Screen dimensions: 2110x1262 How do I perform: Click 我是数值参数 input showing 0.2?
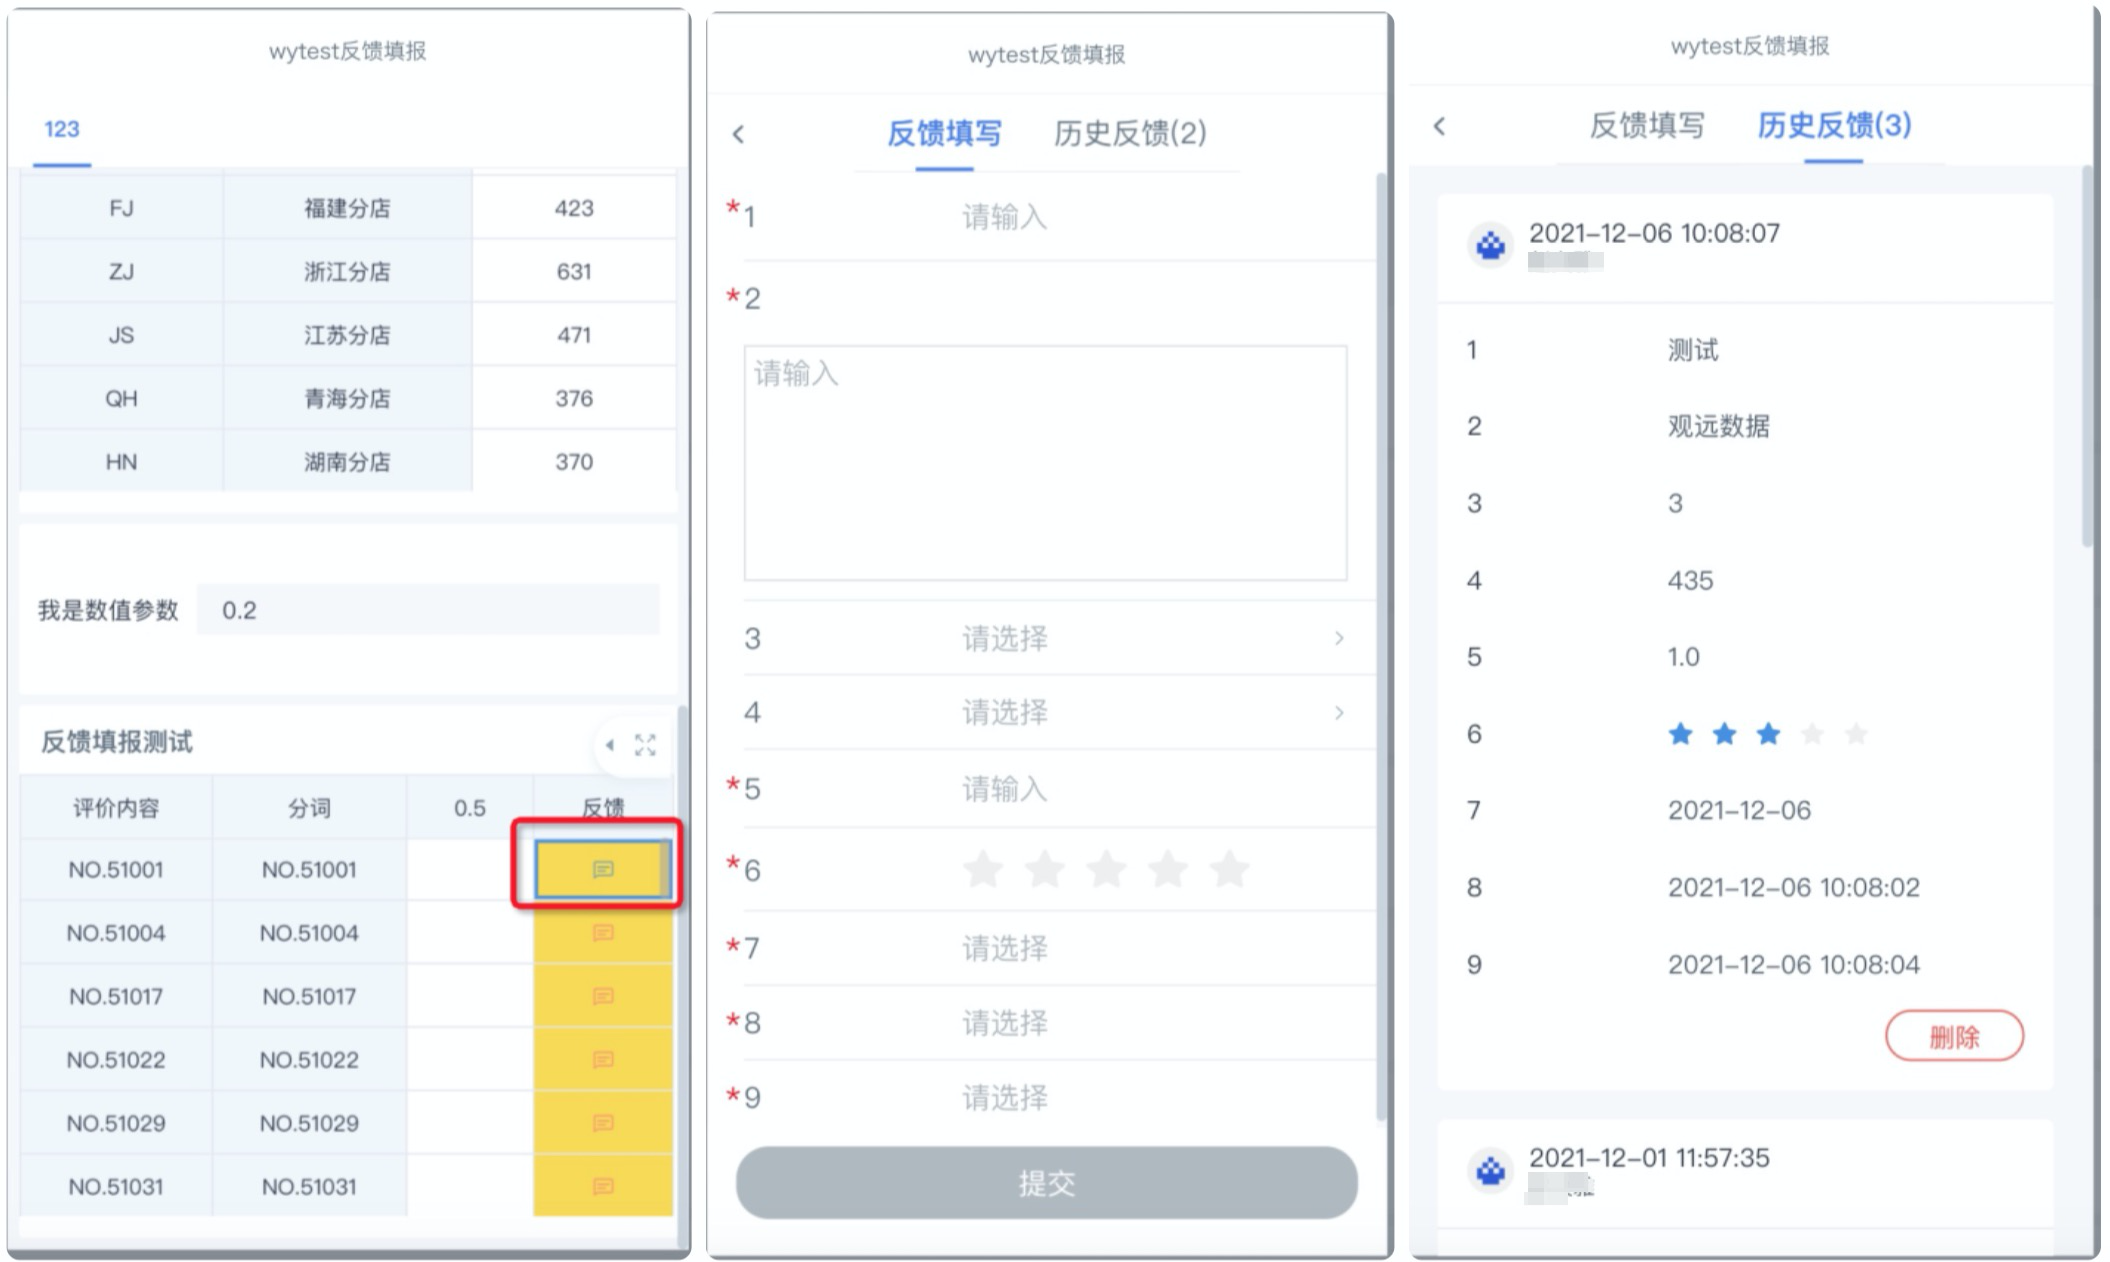428,610
